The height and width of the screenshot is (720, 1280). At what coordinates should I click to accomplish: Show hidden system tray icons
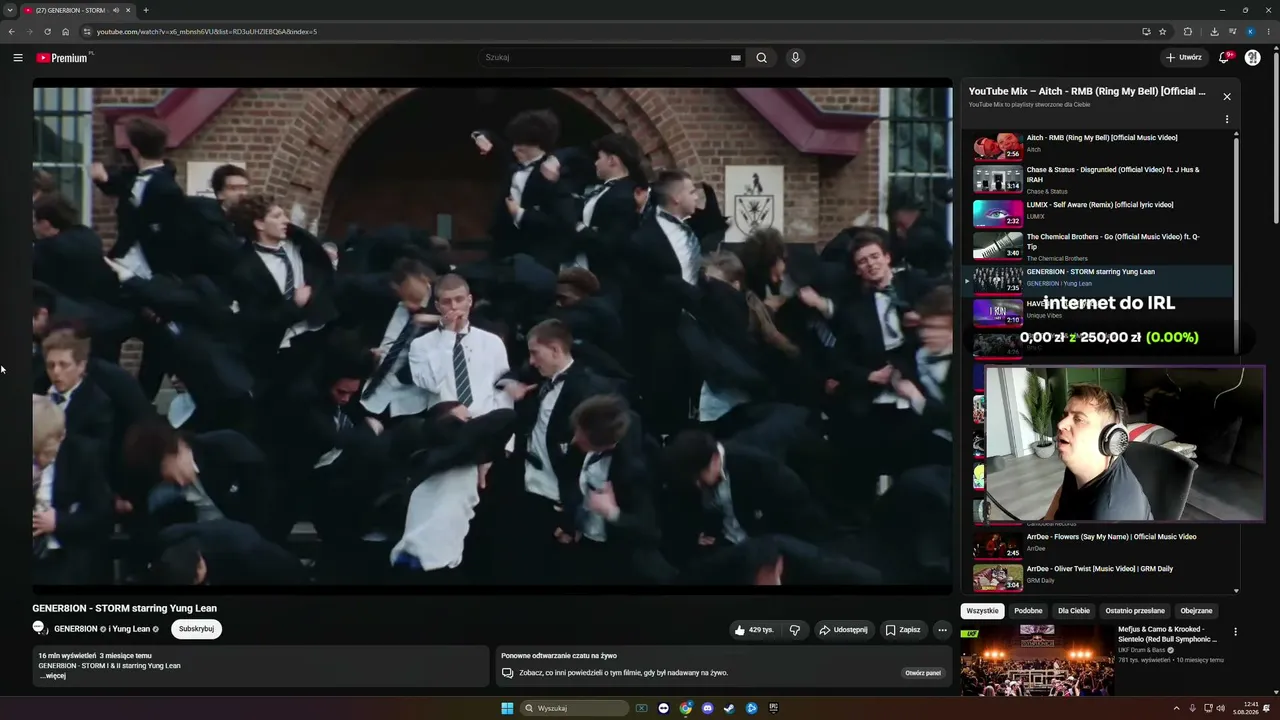point(1176,709)
